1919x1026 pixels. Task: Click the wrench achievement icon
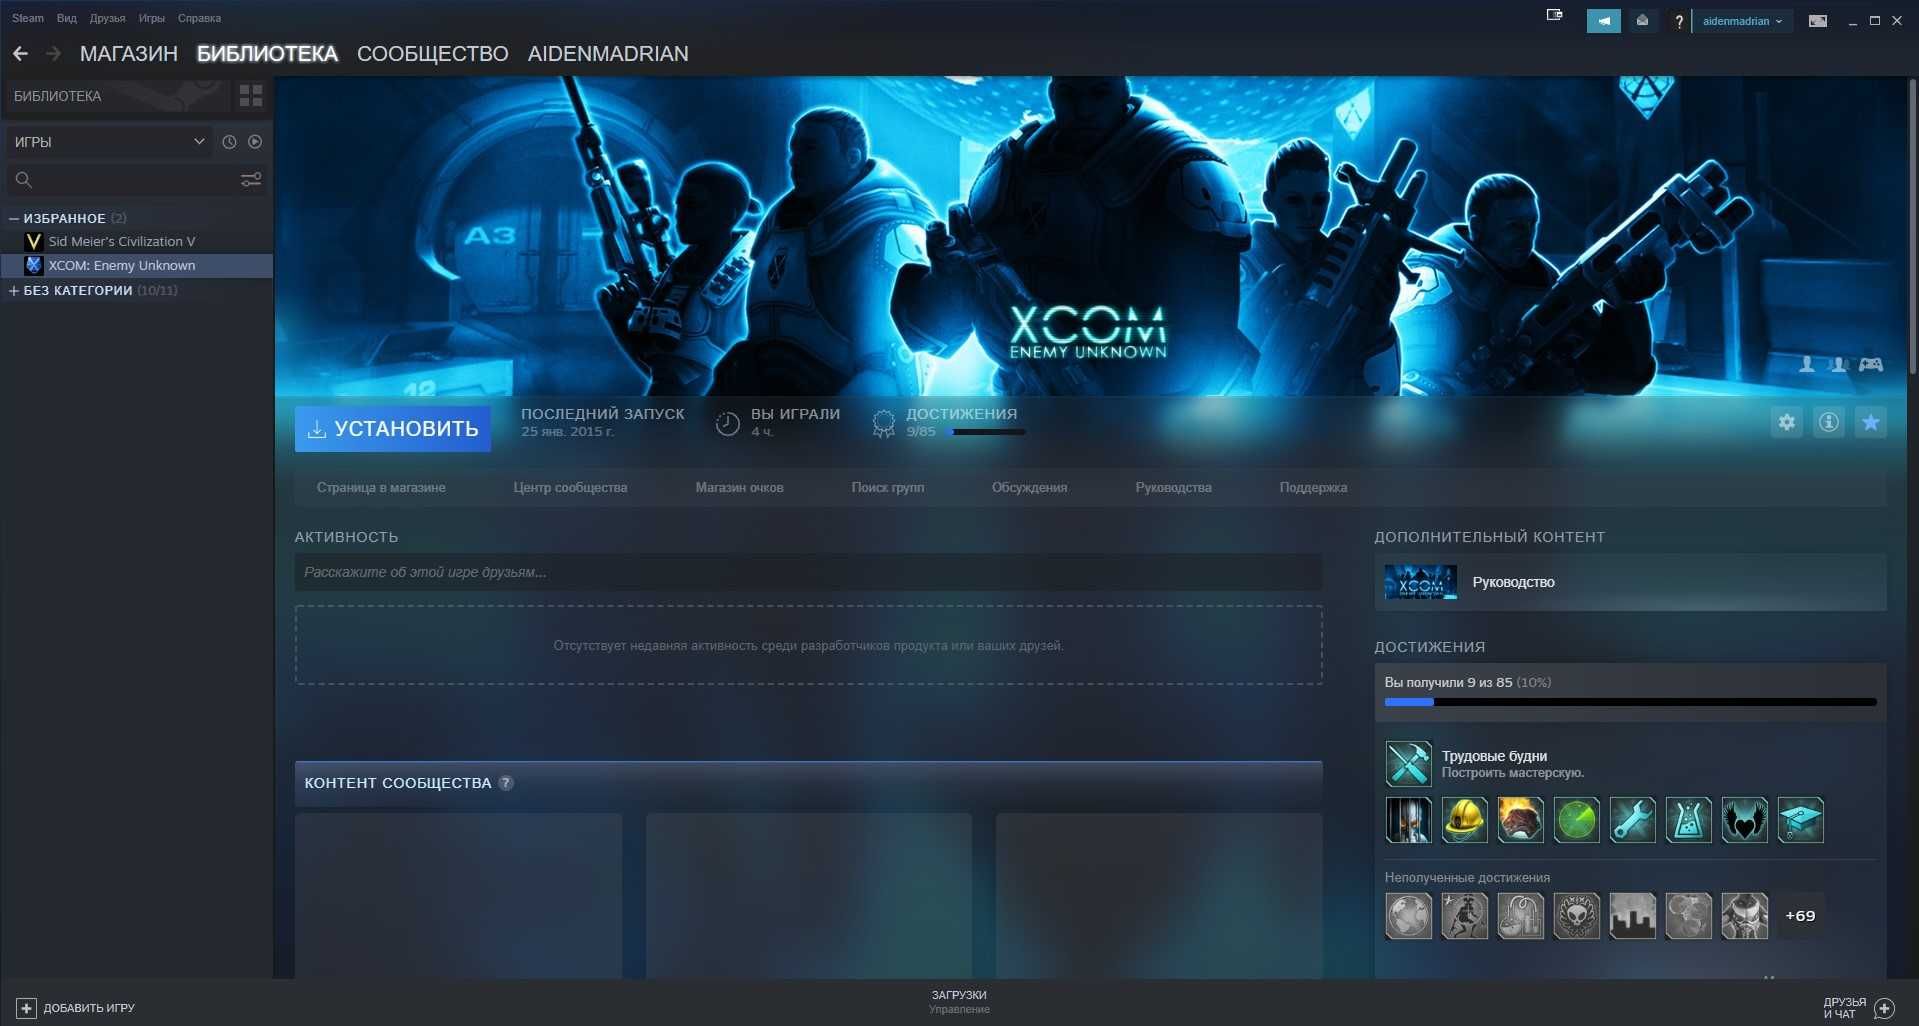[1632, 820]
